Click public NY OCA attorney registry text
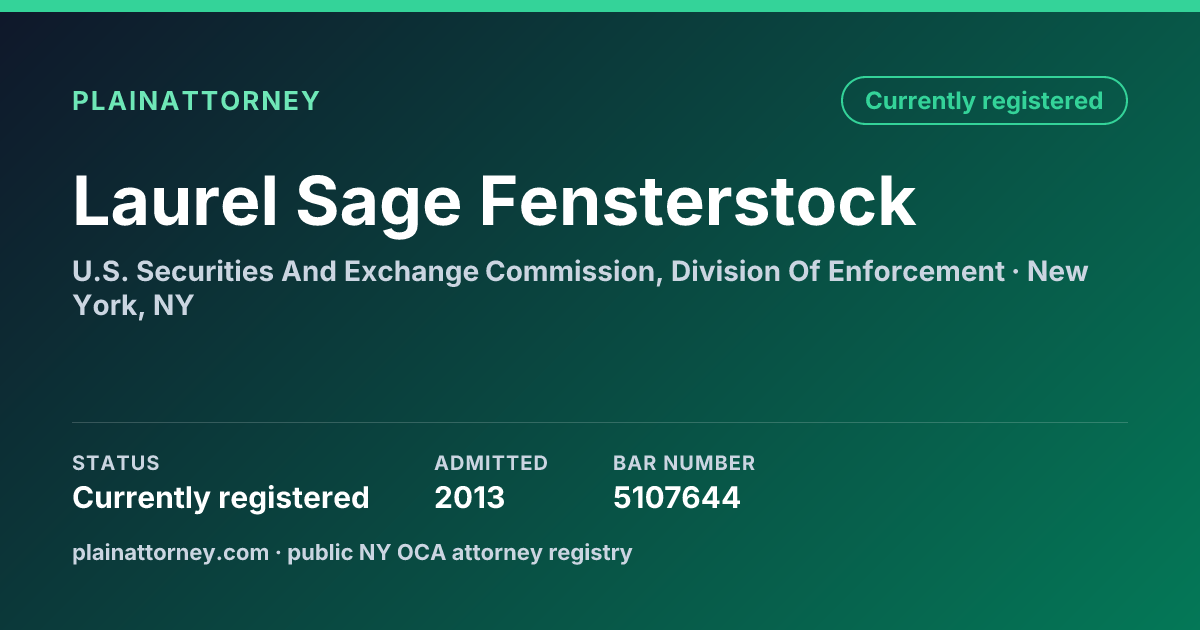1200x630 pixels. tap(460, 552)
